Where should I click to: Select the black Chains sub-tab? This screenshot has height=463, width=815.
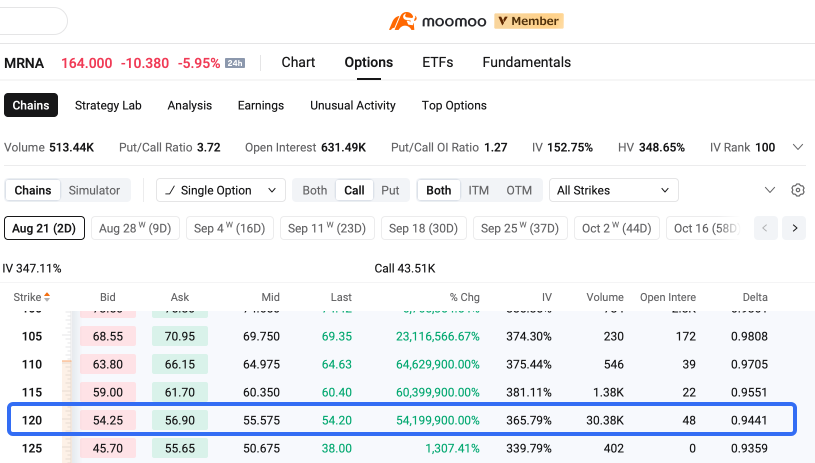tap(31, 105)
